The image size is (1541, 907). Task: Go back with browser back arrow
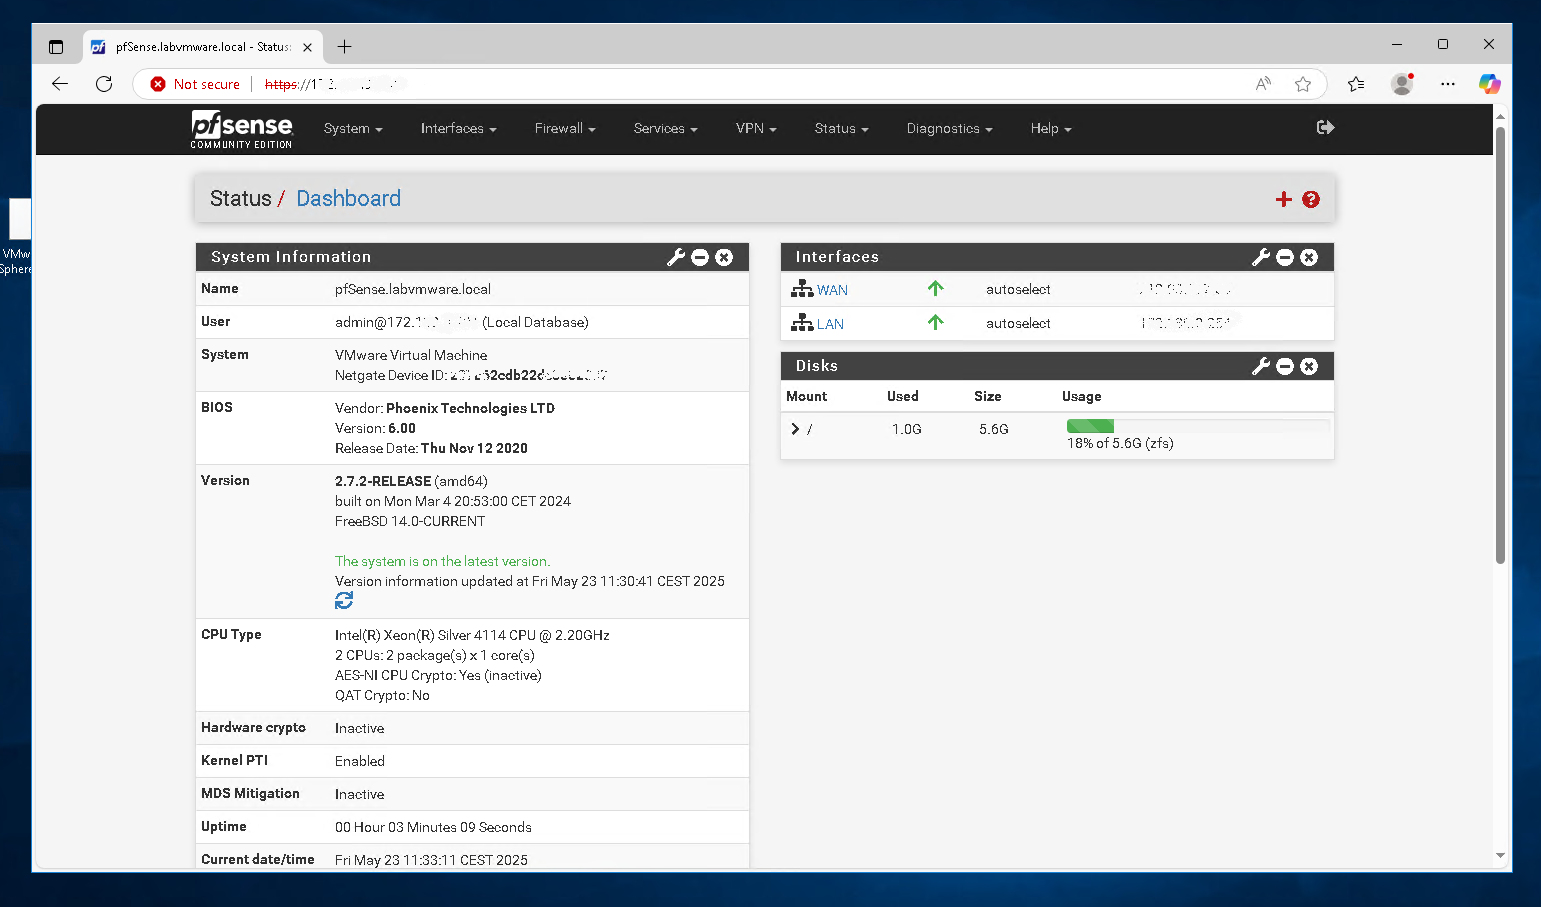point(60,84)
